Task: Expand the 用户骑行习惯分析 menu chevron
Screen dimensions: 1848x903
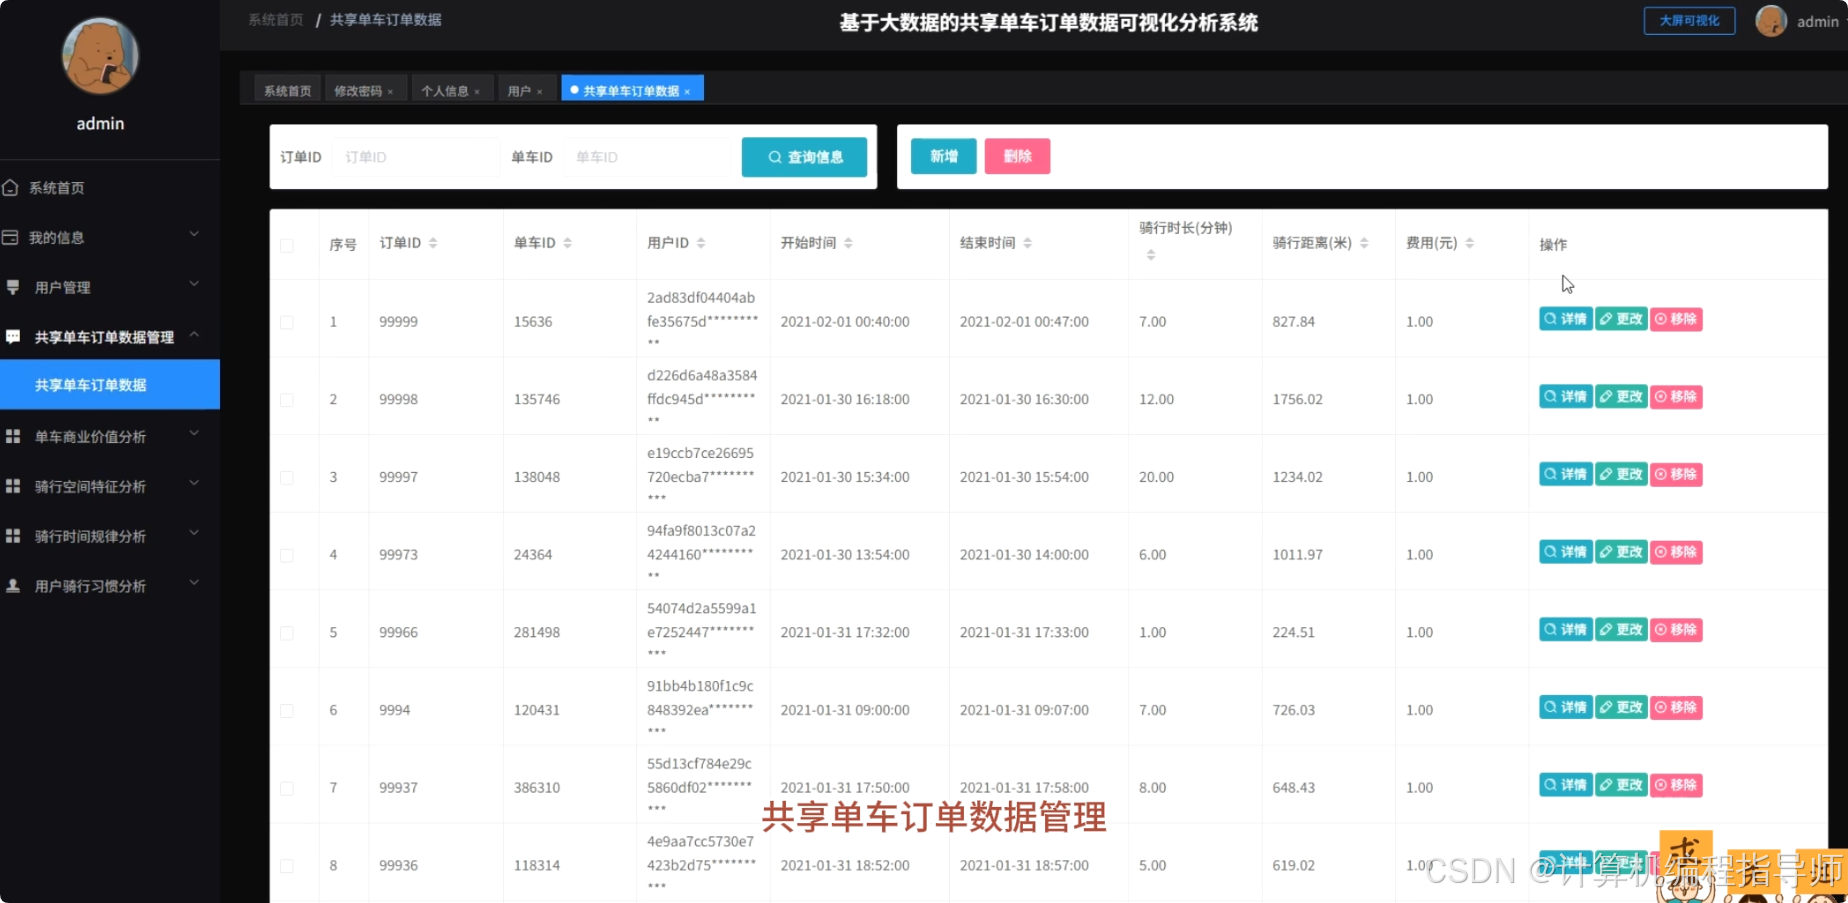Action: (194, 582)
